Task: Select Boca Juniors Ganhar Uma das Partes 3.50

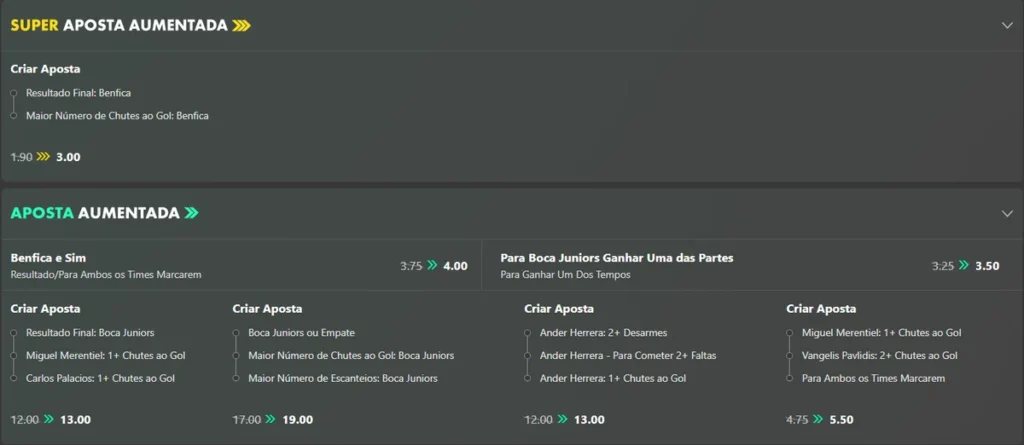Action: [987, 266]
